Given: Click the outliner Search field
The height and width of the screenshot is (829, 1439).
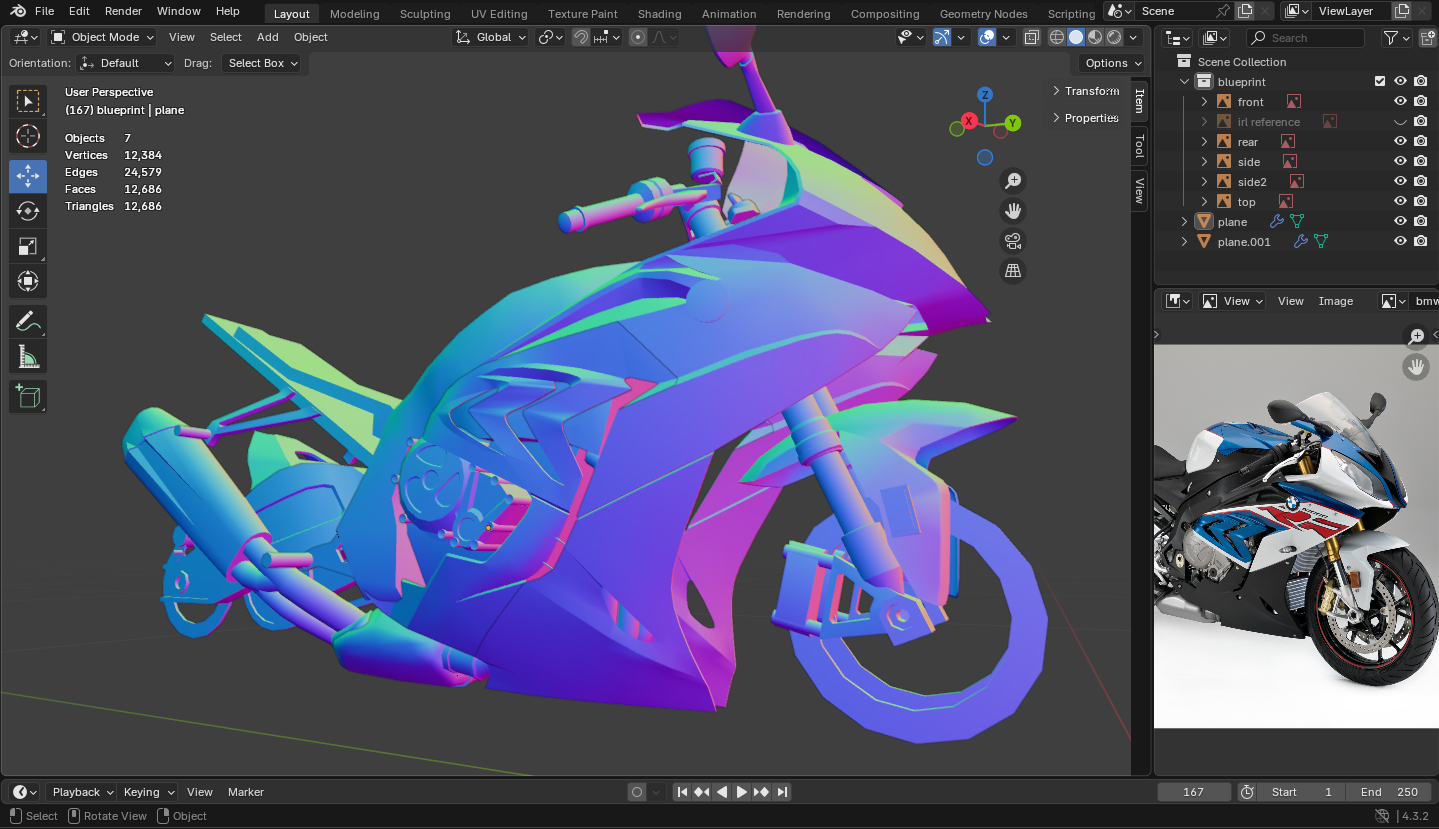Looking at the screenshot, I should coord(1305,38).
